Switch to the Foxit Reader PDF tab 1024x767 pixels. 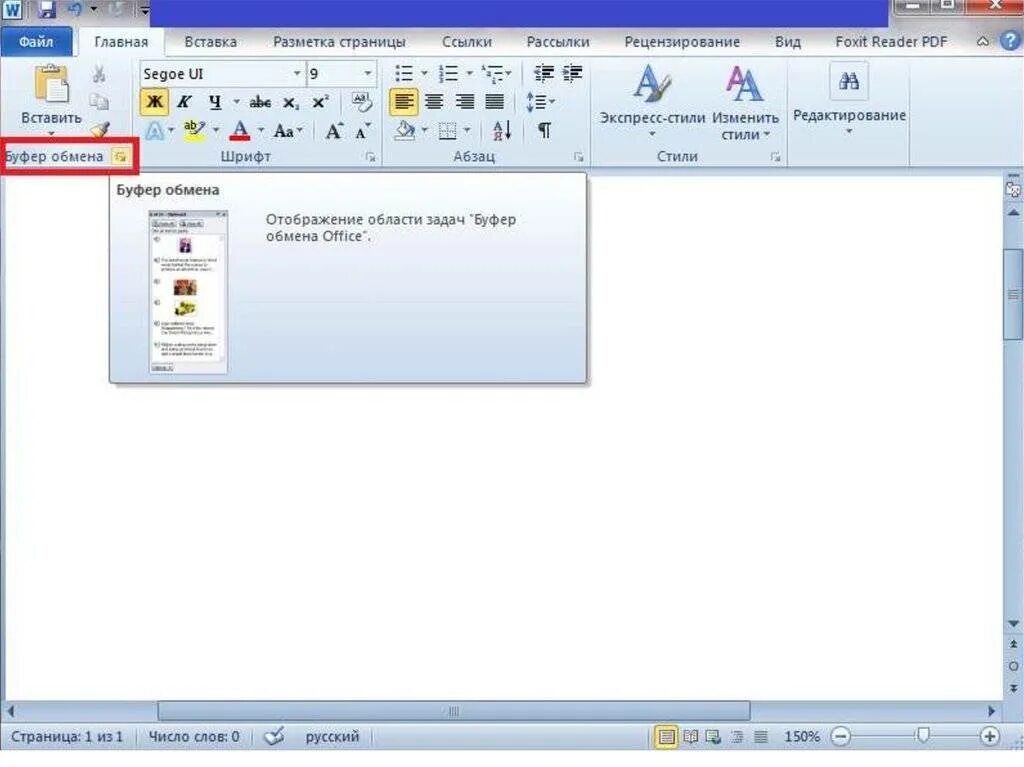pos(891,42)
